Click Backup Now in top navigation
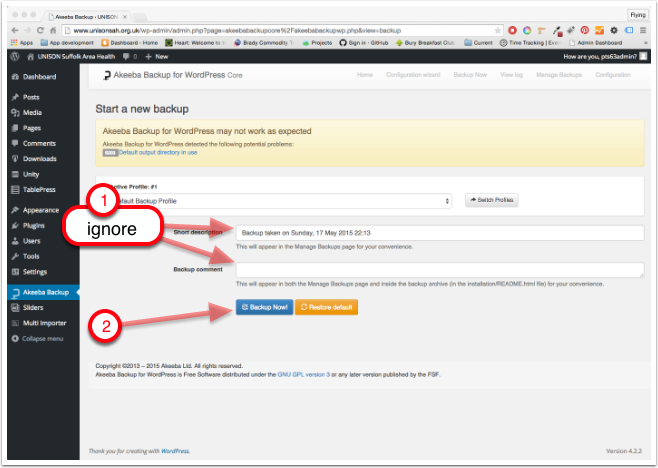This screenshot has height=468, width=658. click(x=470, y=75)
